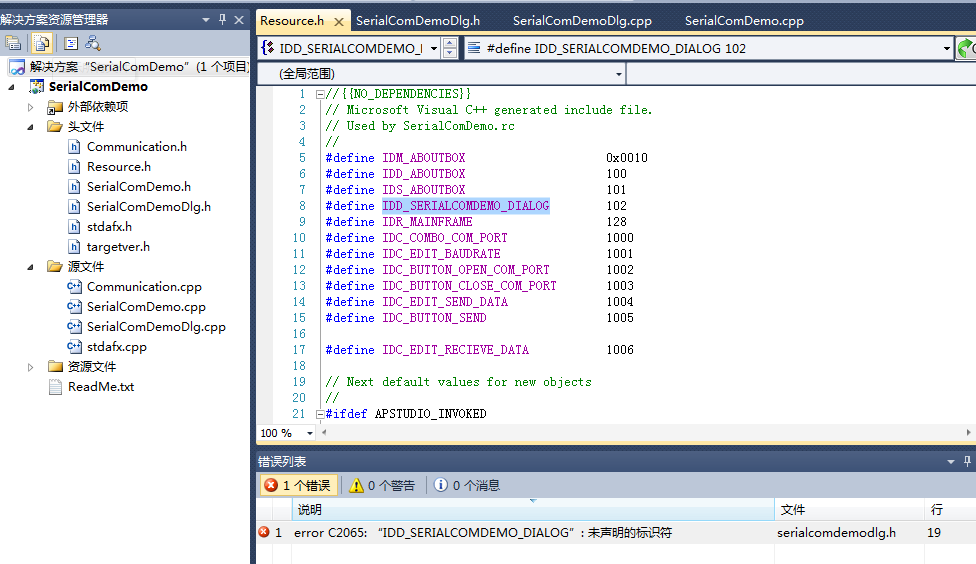Click IDC_COMBO_COM_PORT on line 10
This screenshot has width=976, height=564.
pos(444,238)
